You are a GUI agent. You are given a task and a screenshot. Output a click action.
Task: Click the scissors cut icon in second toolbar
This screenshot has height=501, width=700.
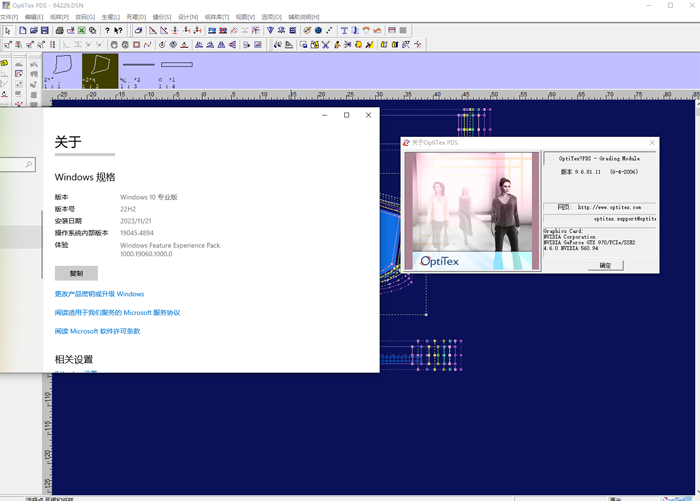click(325, 45)
